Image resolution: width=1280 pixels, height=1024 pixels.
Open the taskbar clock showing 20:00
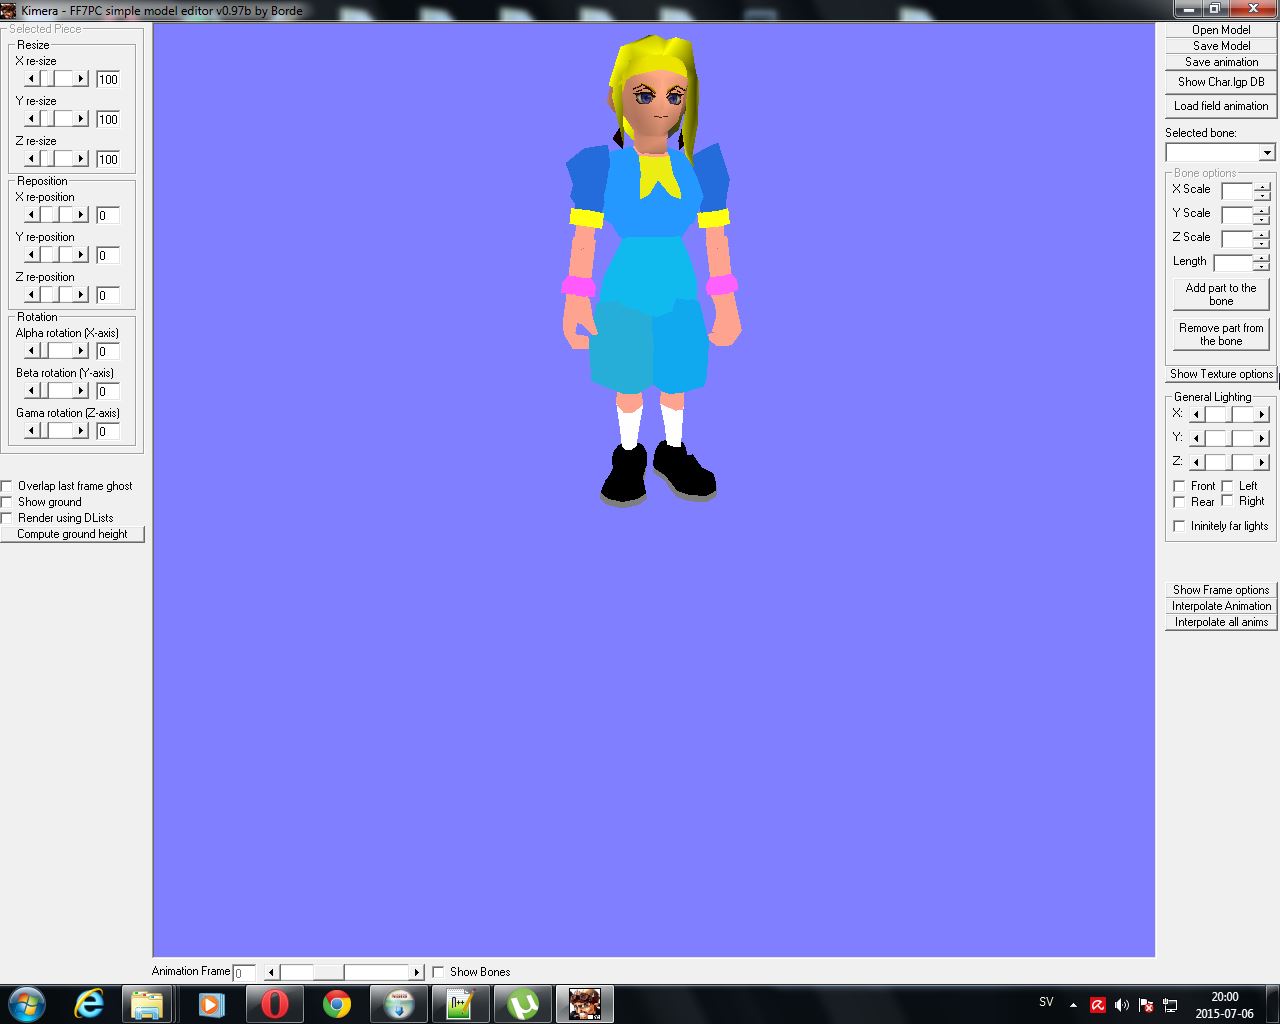(1224, 1005)
